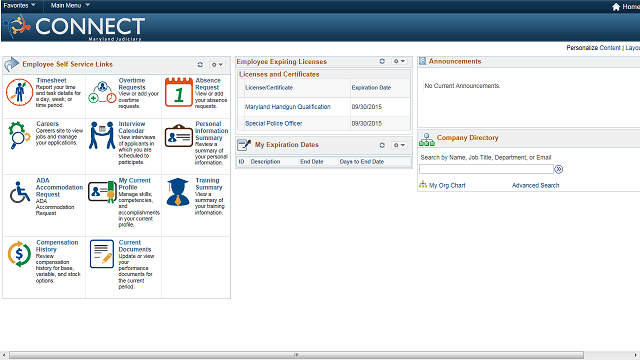Open the Overtime Requests icon
Viewport: 640px width, 360px height.
tap(102, 92)
